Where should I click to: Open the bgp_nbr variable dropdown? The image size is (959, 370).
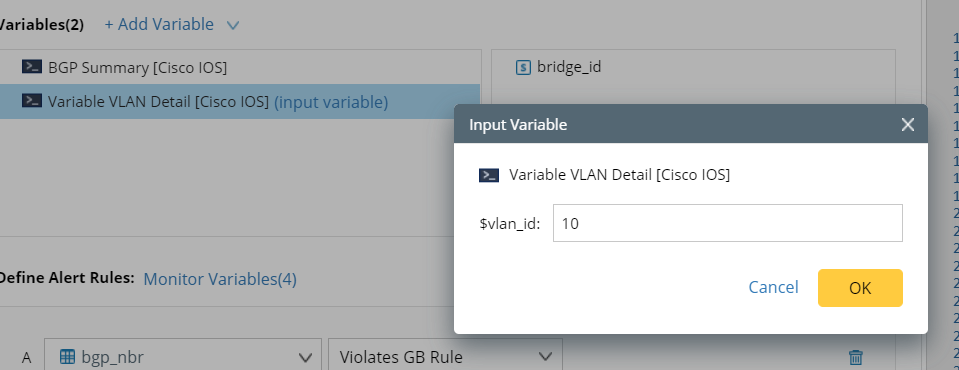coord(183,356)
